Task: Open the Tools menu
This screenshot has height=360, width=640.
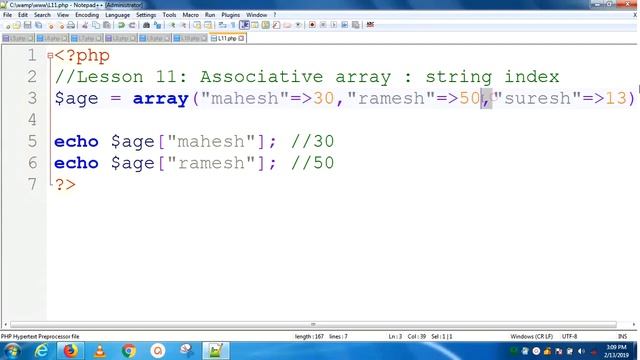Action: 169,15
